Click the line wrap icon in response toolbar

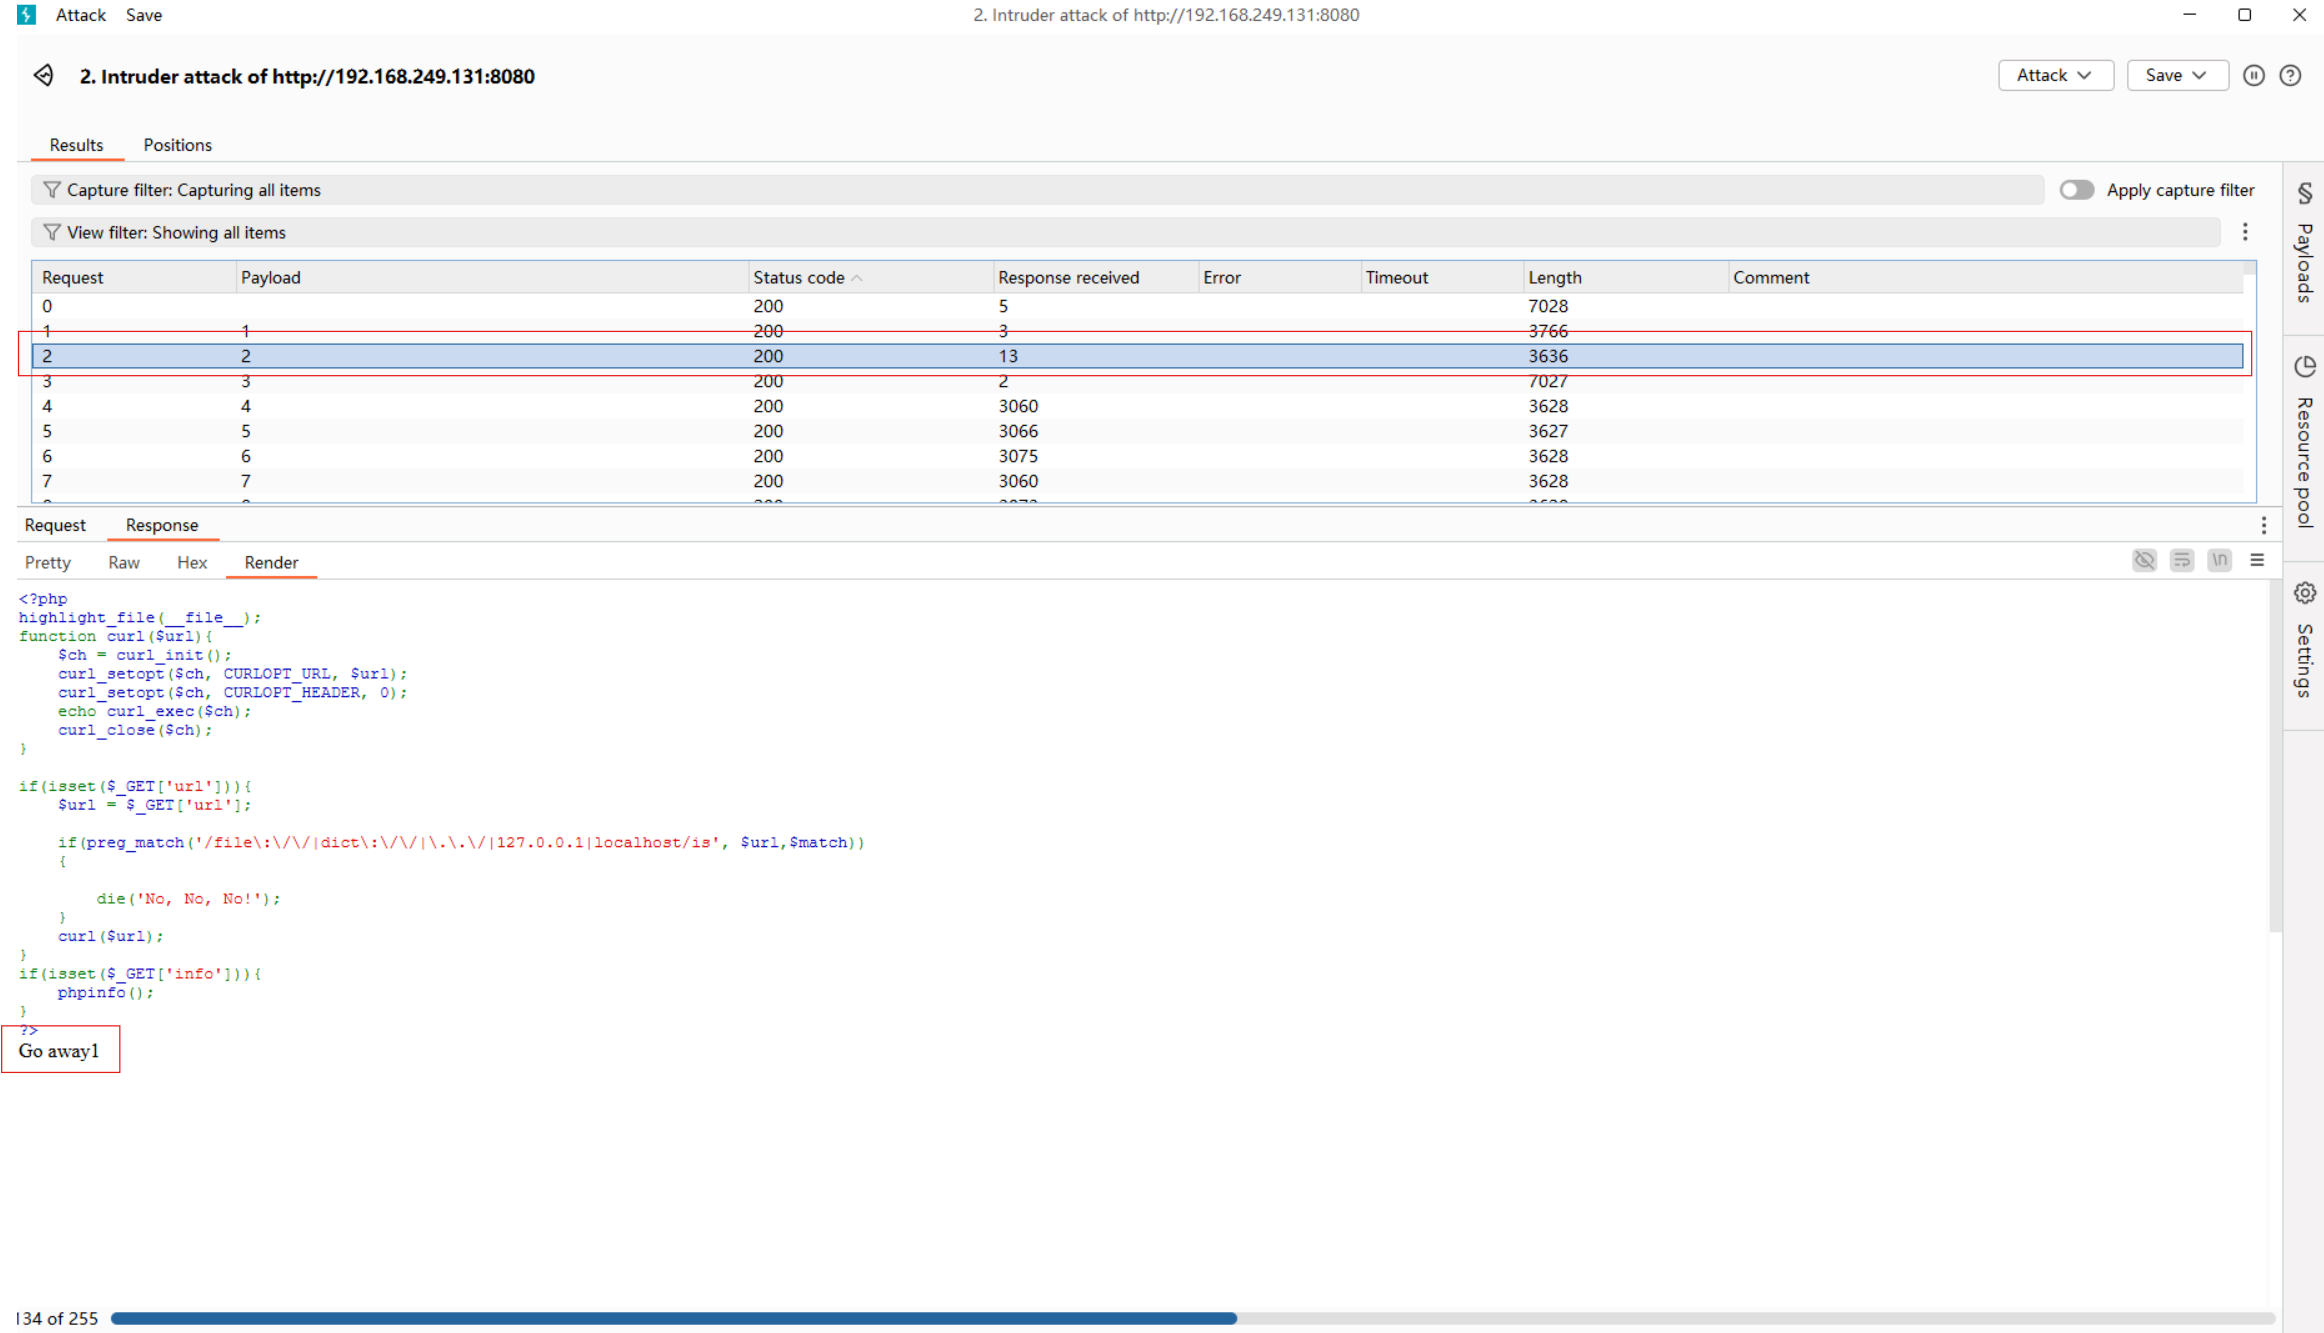[x=2182, y=561]
